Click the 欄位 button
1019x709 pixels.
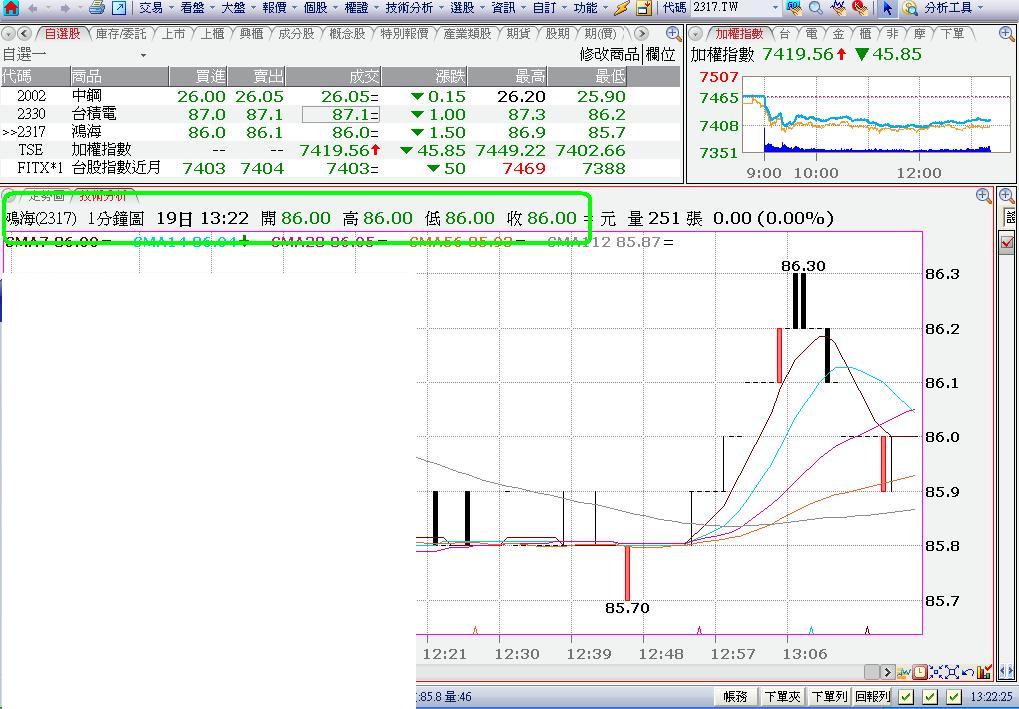point(660,55)
